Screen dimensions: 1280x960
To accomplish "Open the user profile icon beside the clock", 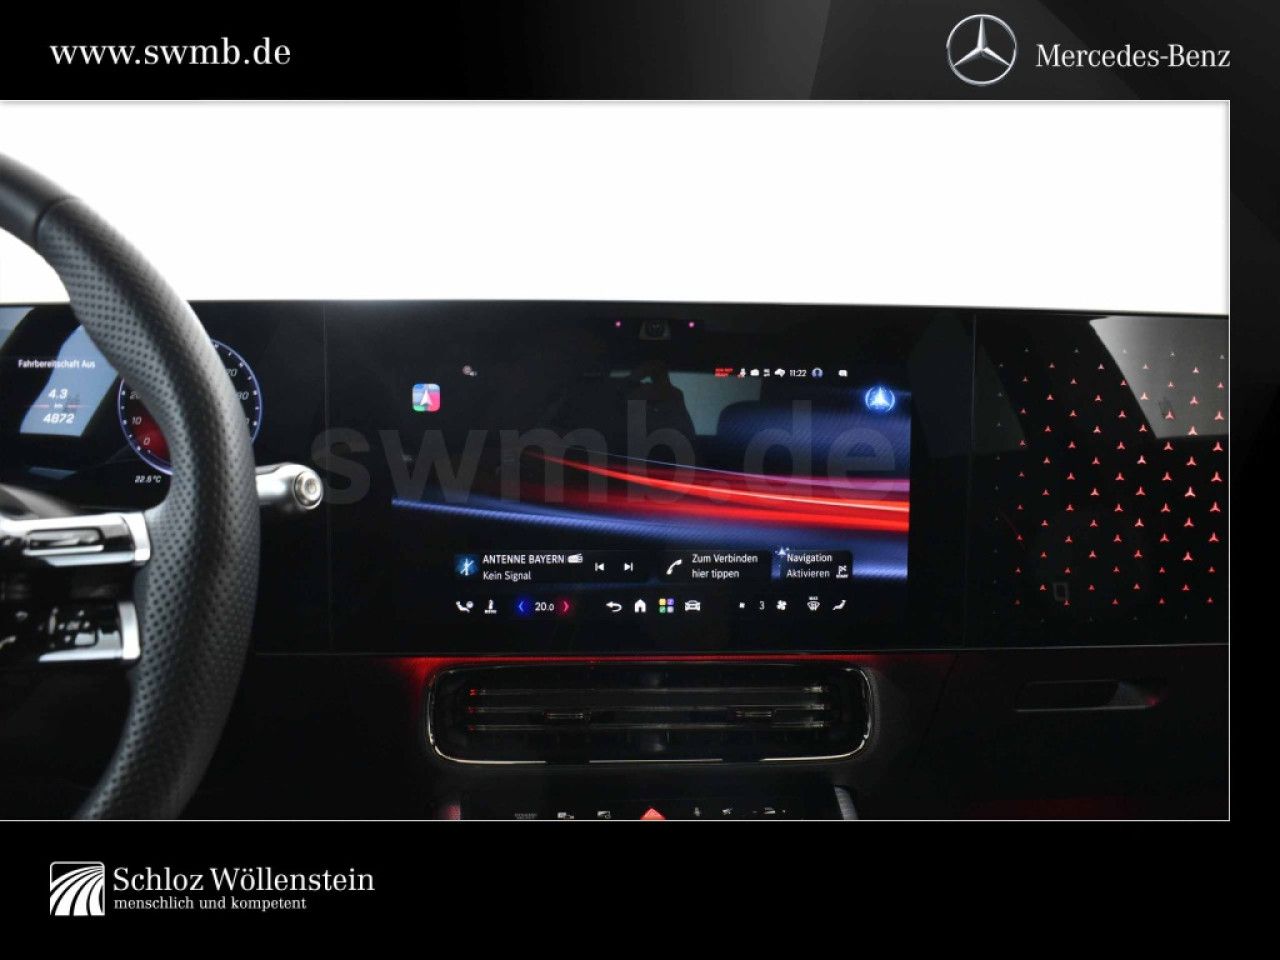I will click(x=817, y=373).
